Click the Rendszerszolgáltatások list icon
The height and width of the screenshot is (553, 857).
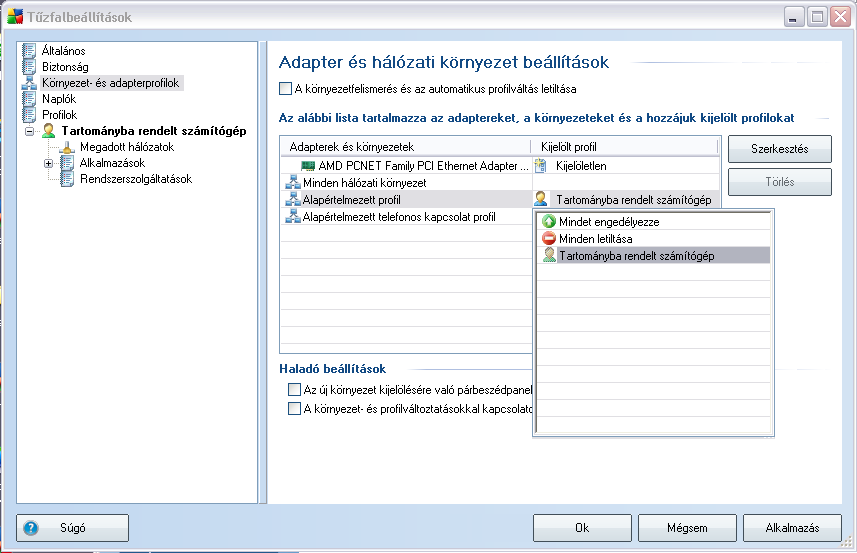pyautogui.click(x=67, y=179)
